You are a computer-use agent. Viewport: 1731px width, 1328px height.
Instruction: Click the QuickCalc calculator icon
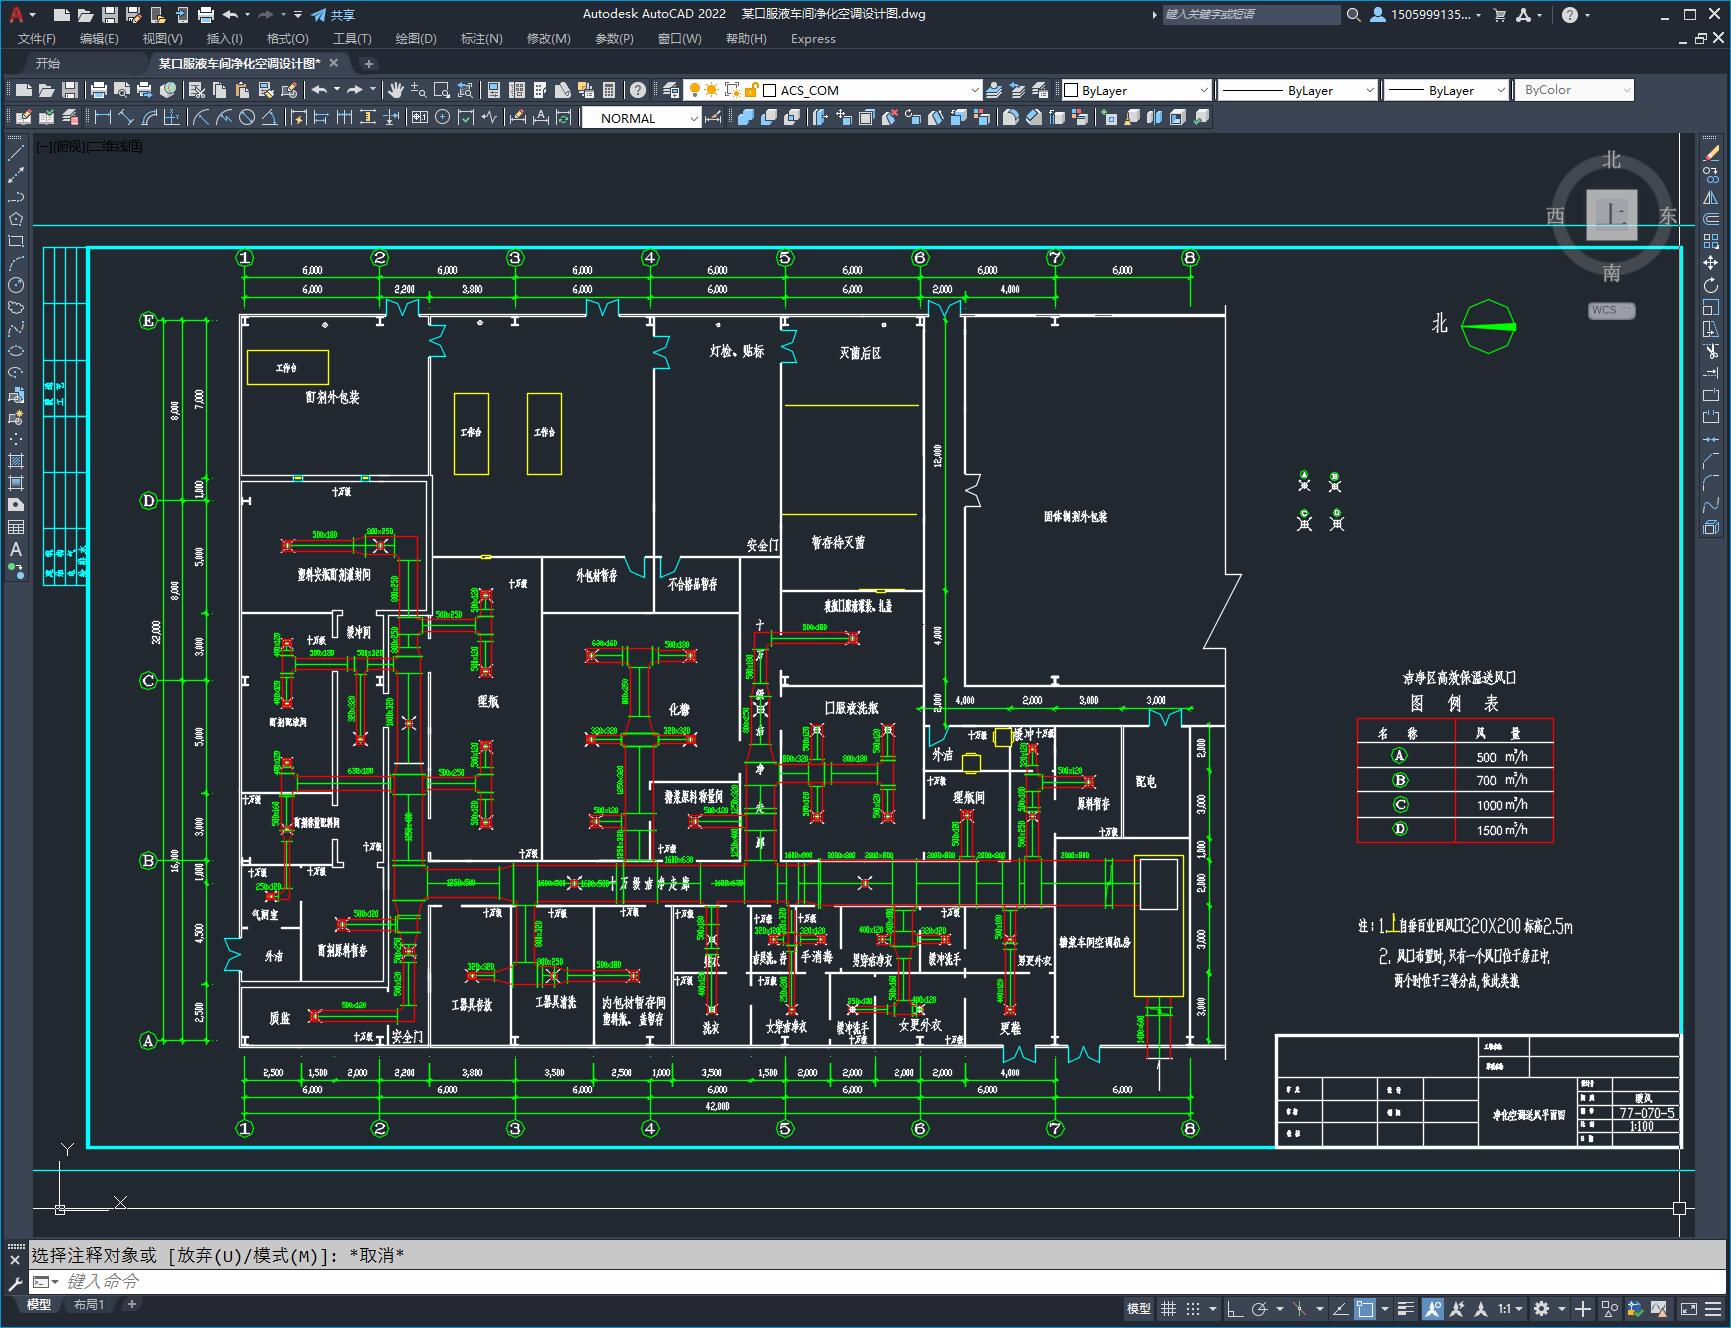(x=609, y=90)
